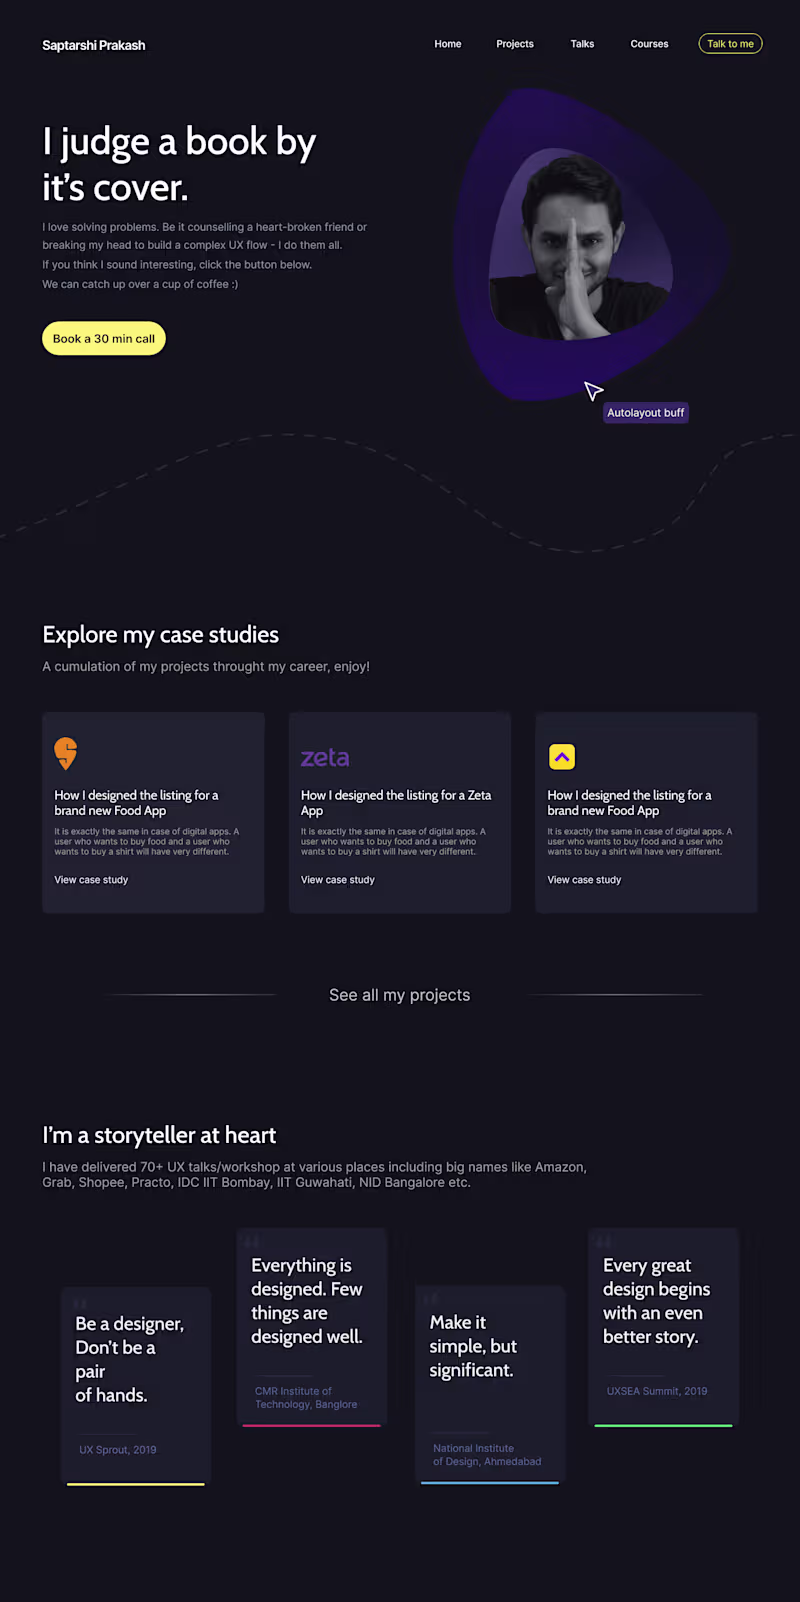Open Talks in the navigation
This screenshot has width=800, height=1602.
pyautogui.click(x=582, y=44)
